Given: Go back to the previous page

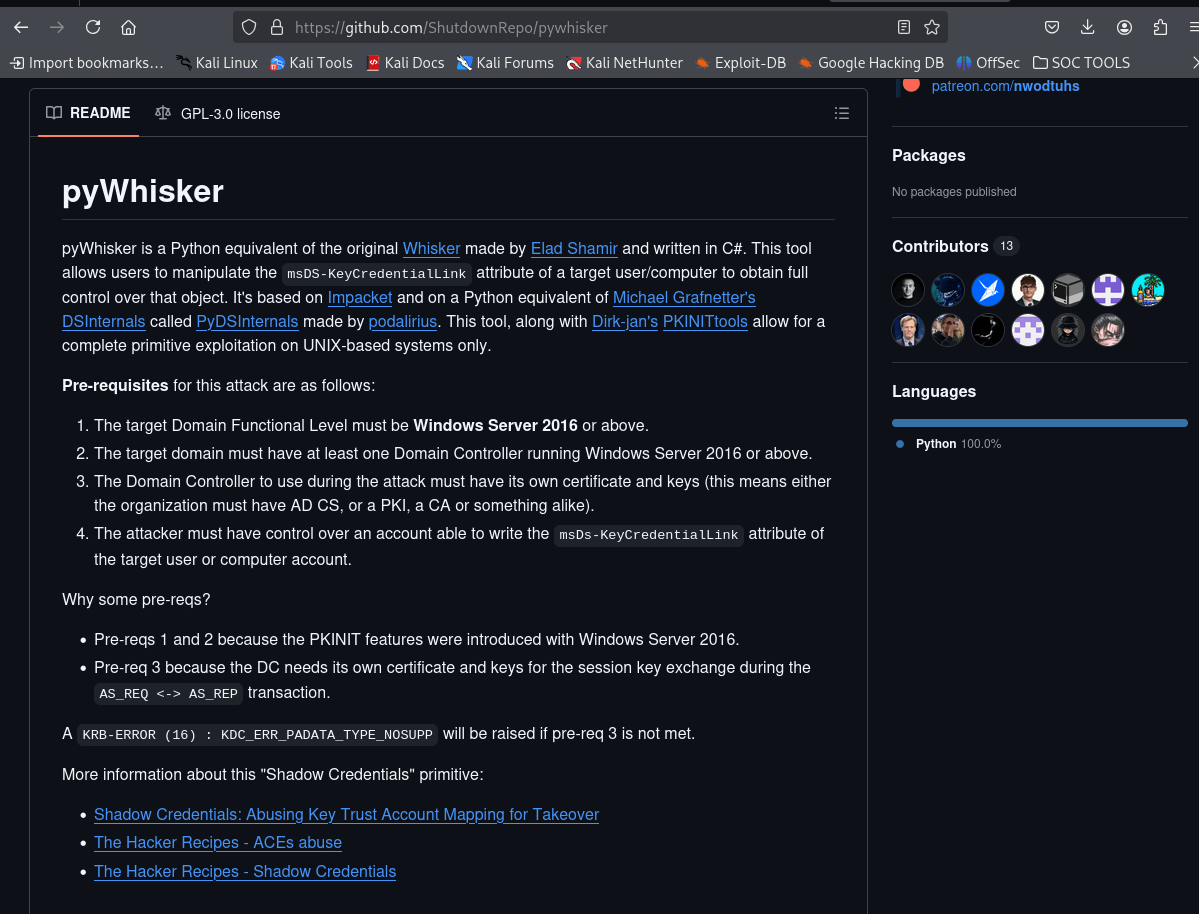Looking at the screenshot, I should [x=21, y=28].
